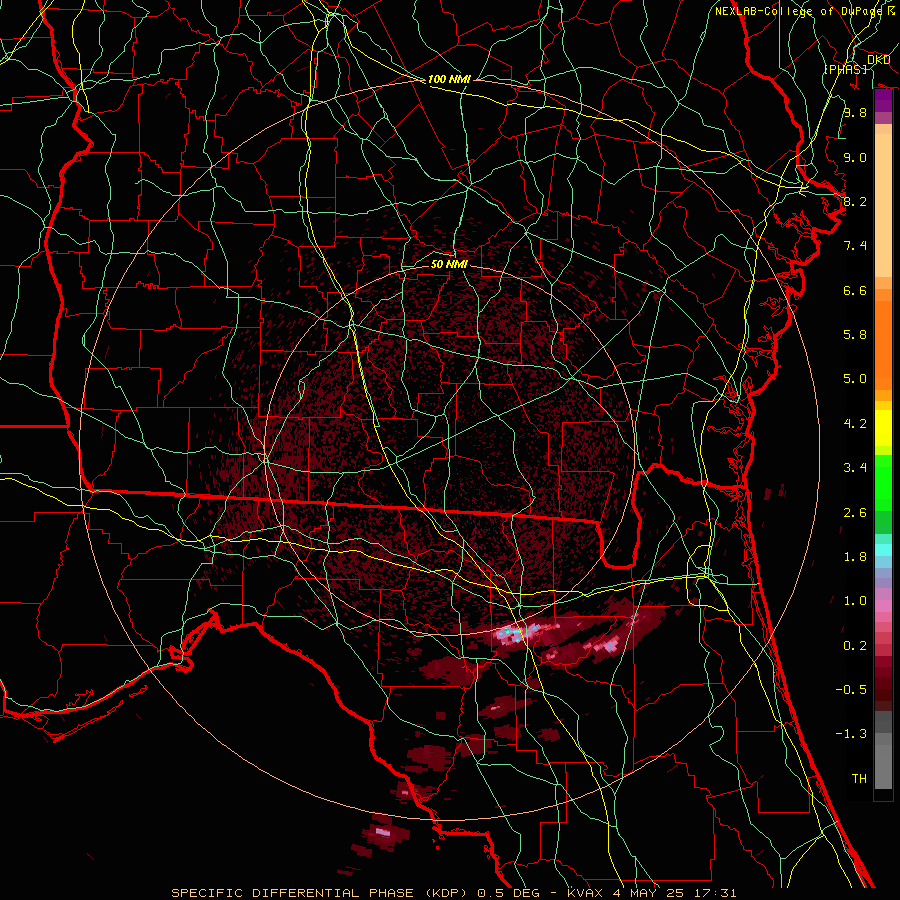
Task: Click the TH legend label
Action: point(859,779)
